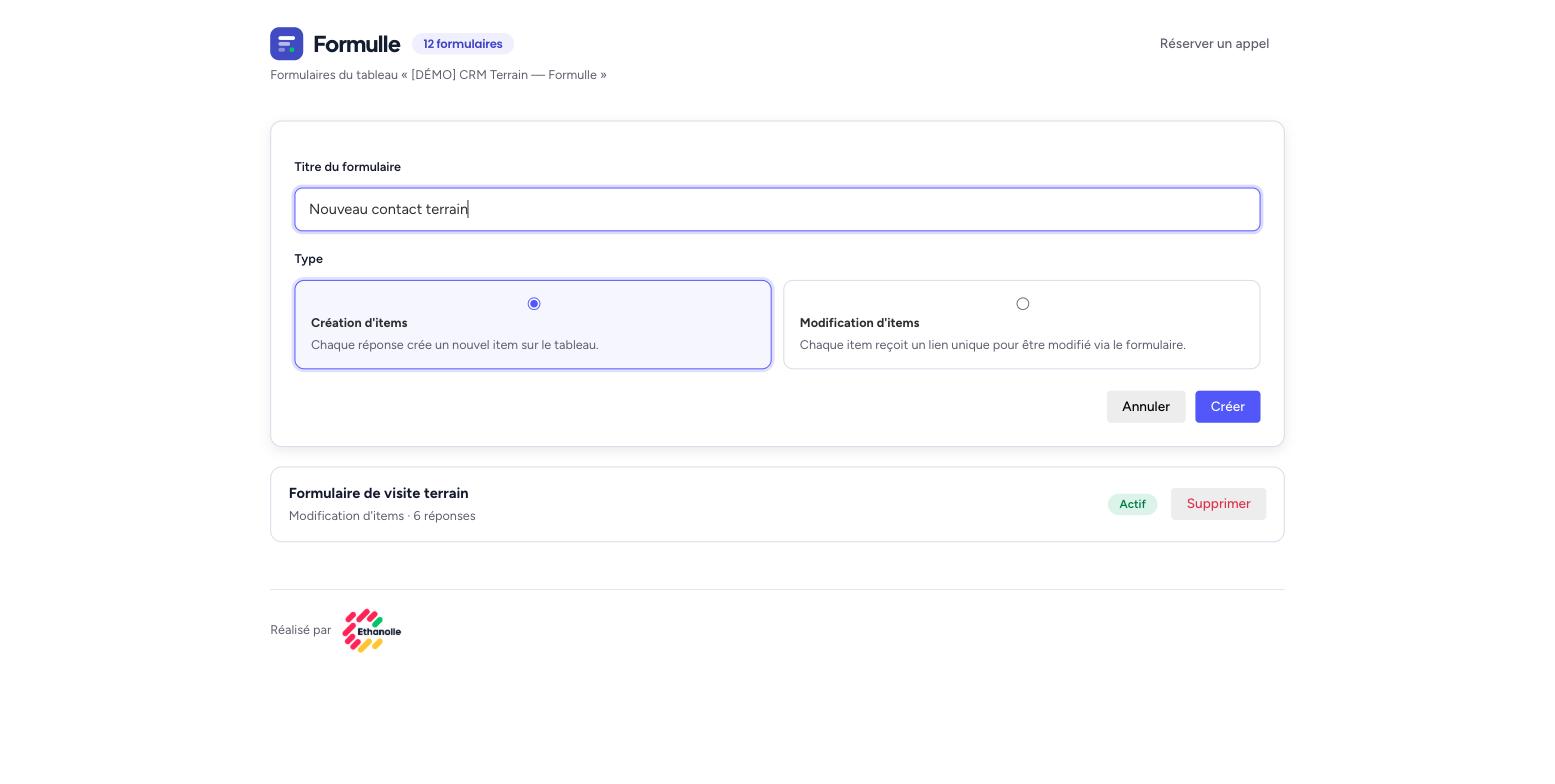Viewport: 1555px width, 784px height.
Task: Click the 12 formulaires badge
Action: (463, 44)
